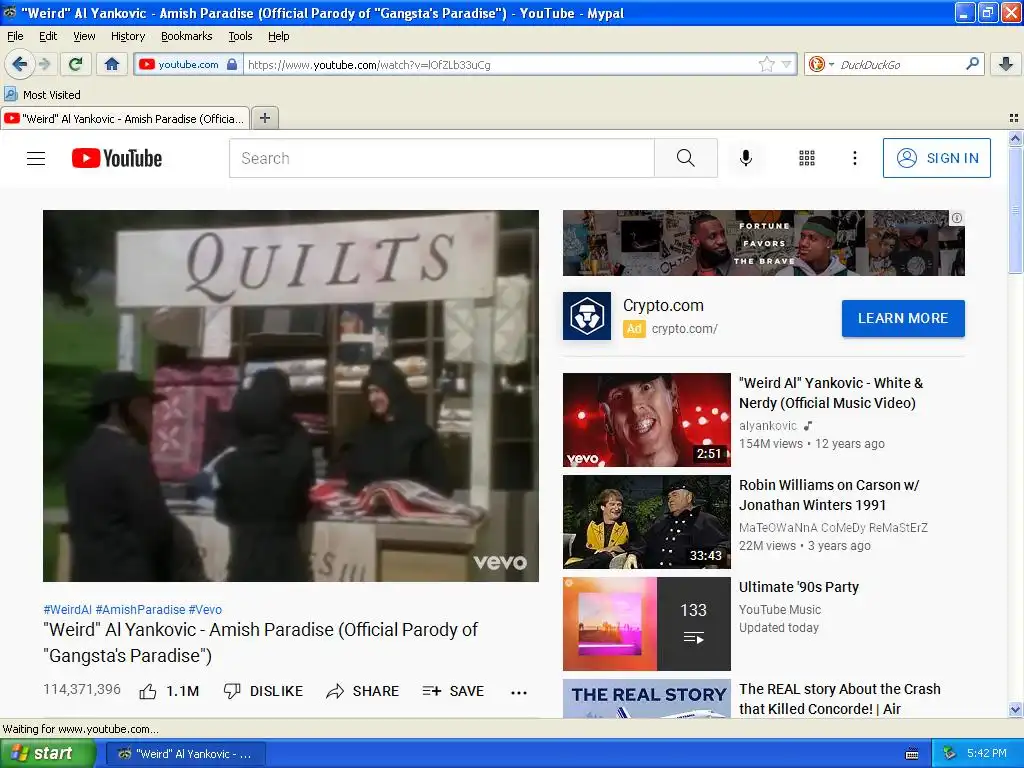Open the History menu
This screenshot has width=1024, height=768.
127,36
